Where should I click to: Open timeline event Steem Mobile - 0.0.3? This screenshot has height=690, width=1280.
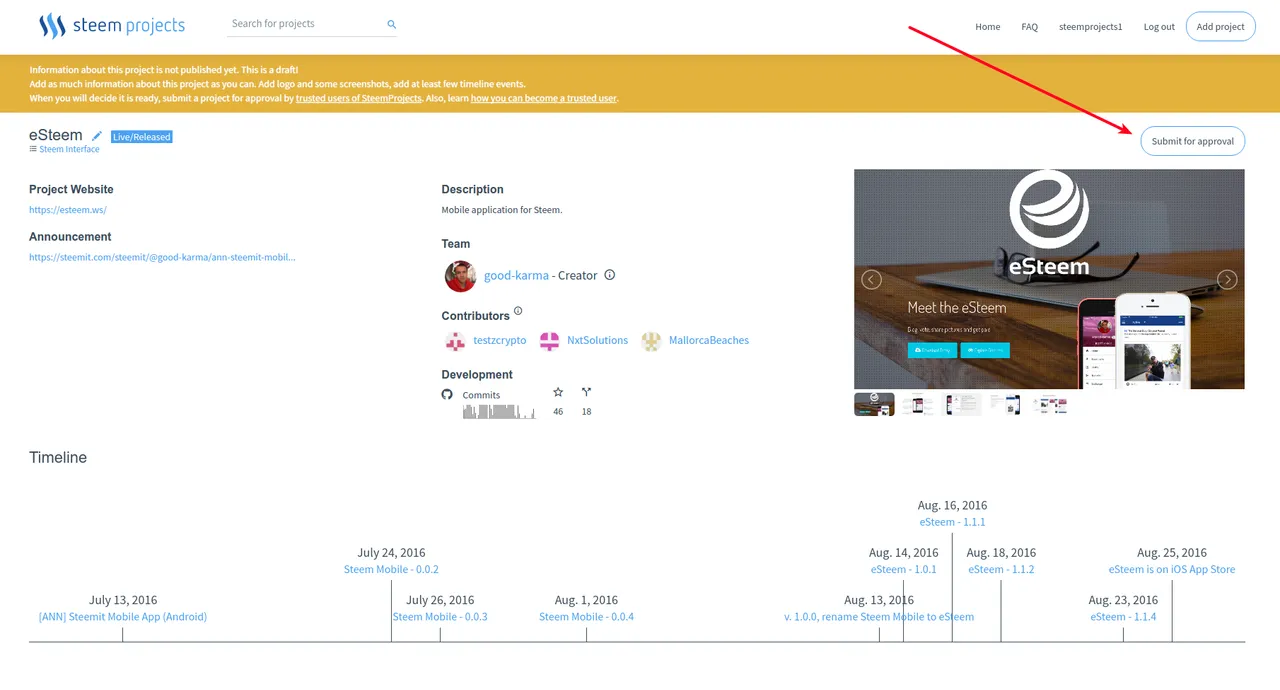(440, 617)
